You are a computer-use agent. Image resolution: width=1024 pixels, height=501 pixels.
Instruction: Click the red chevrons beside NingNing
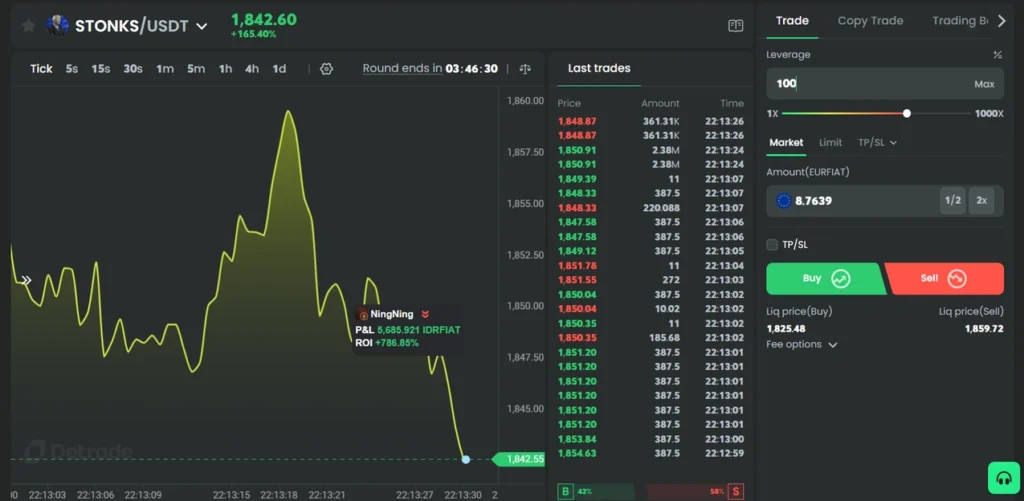click(425, 314)
